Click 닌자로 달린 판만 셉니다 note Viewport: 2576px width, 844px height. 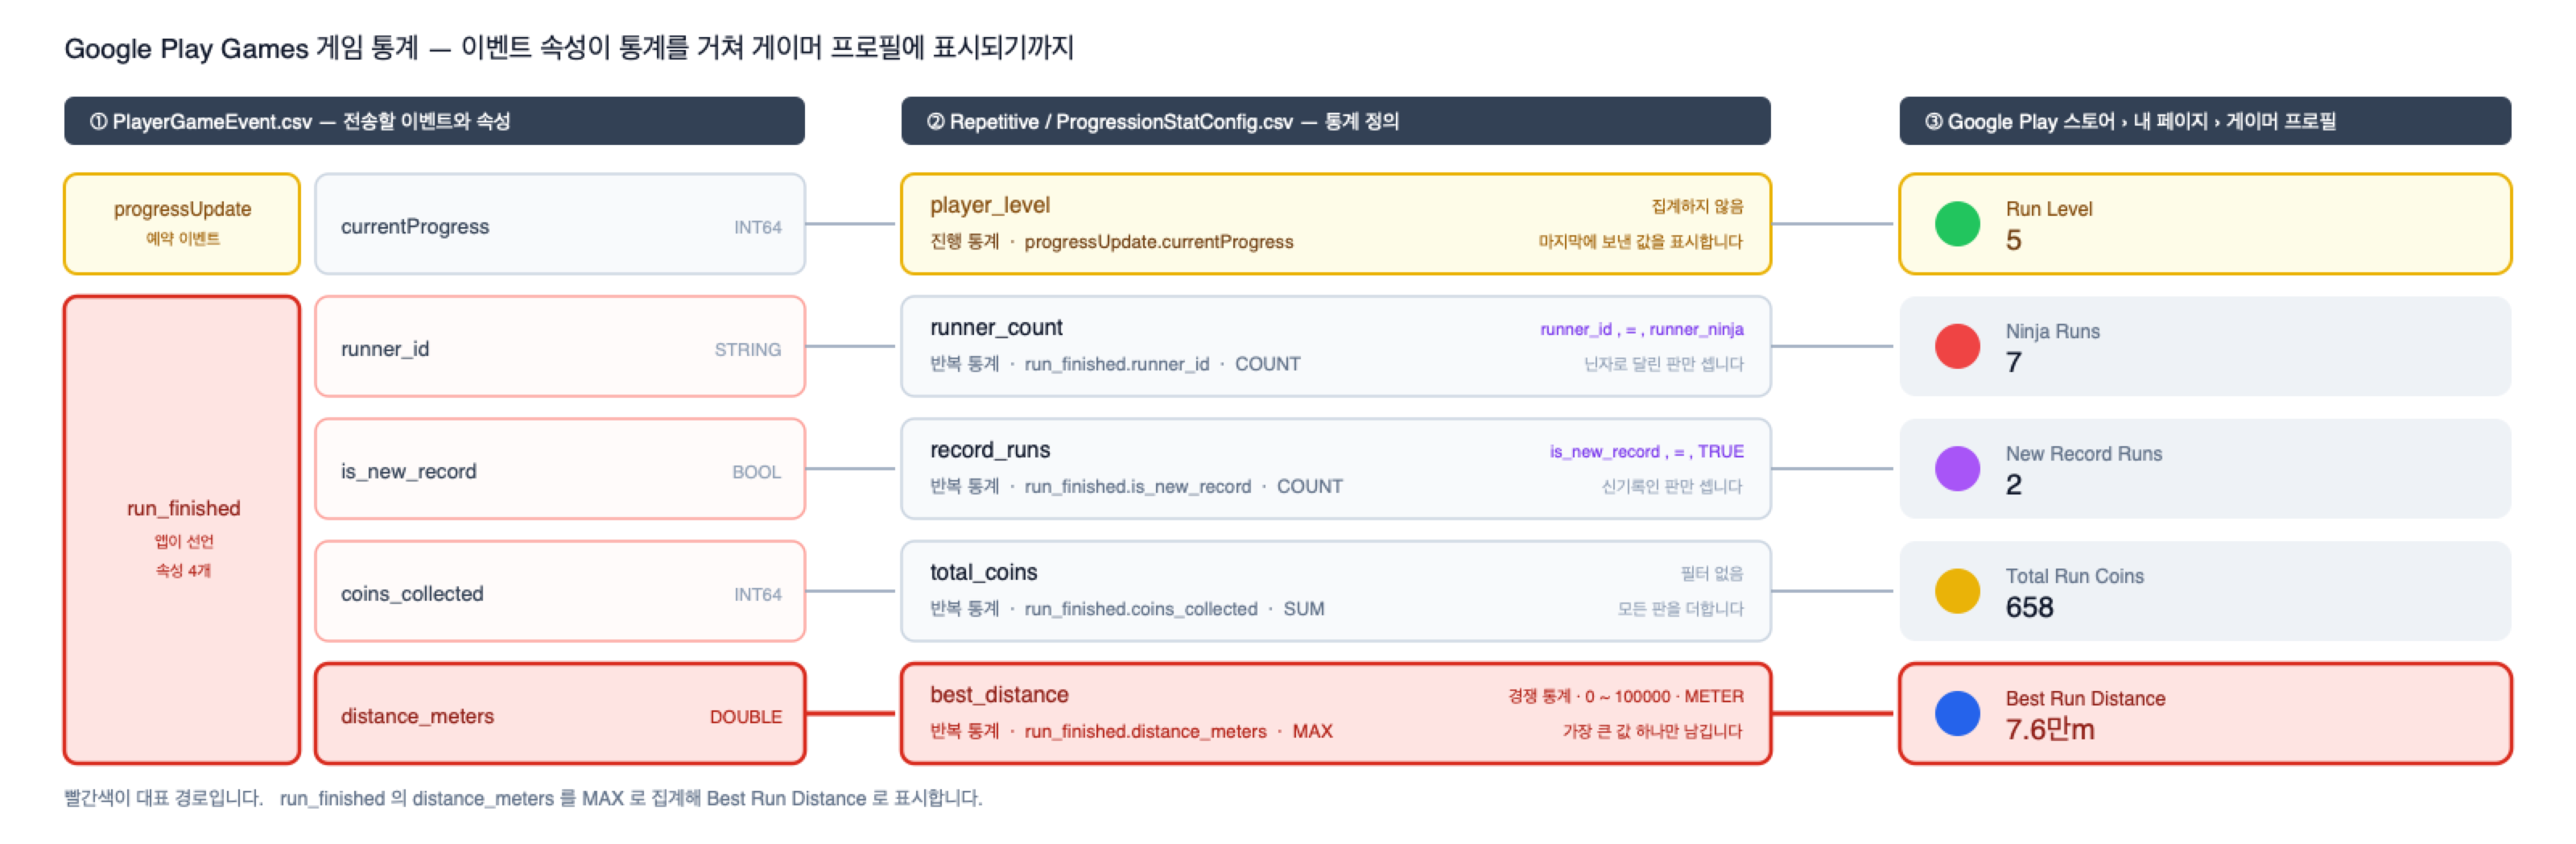(1663, 364)
